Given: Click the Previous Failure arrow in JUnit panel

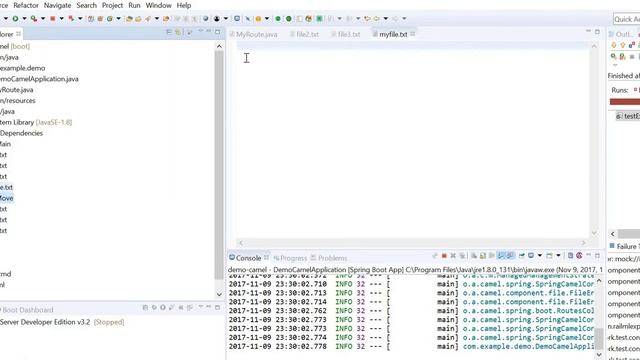Looking at the screenshot, I should [x=623, y=45].
